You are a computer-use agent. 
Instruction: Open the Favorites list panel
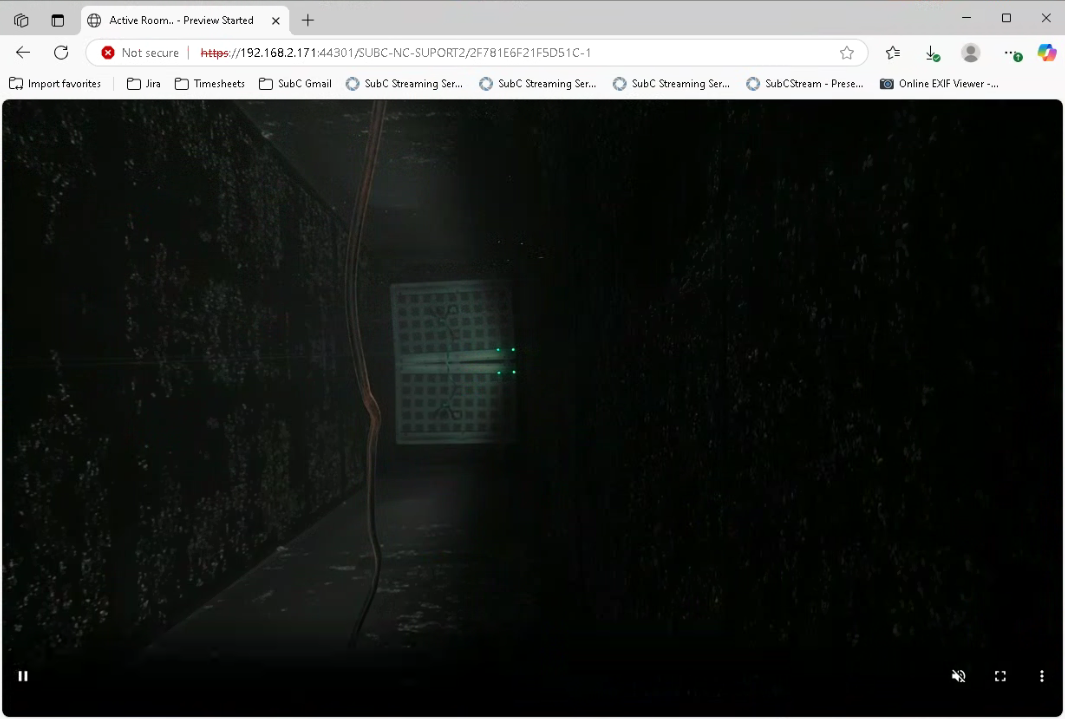coord(893,53)
